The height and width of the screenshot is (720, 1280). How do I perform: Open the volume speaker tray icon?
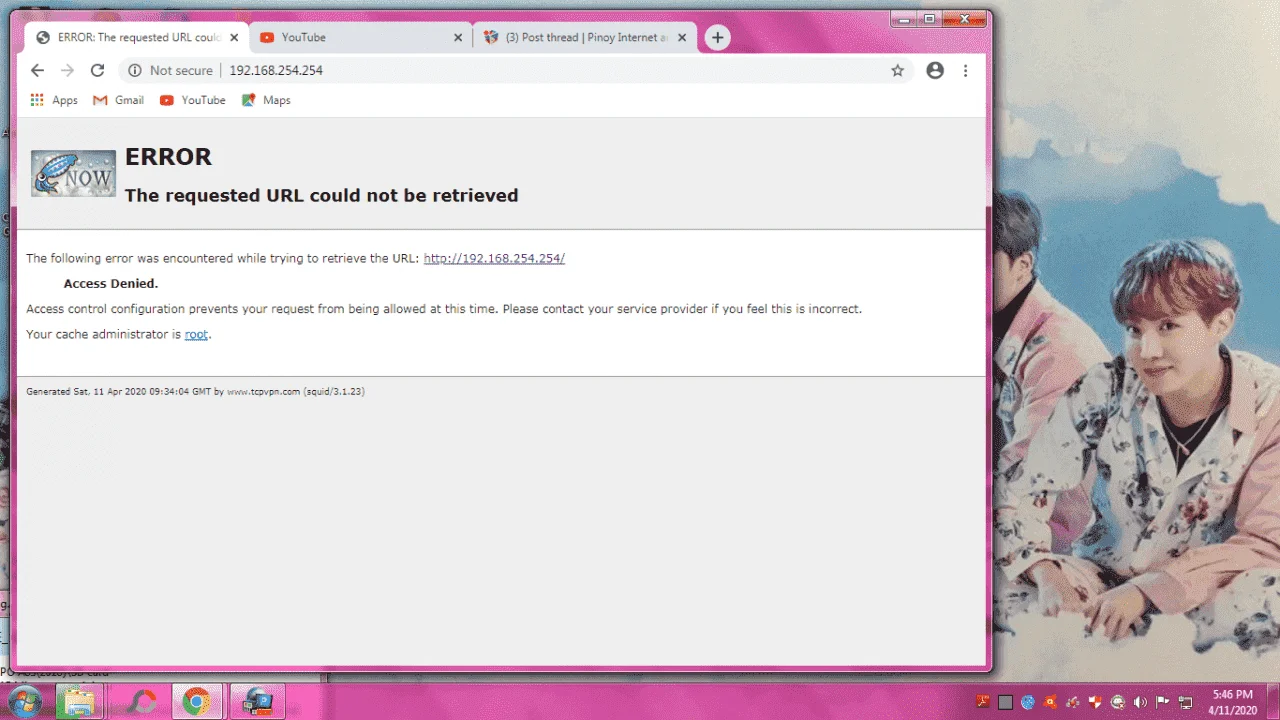(x=1140, y=702)
